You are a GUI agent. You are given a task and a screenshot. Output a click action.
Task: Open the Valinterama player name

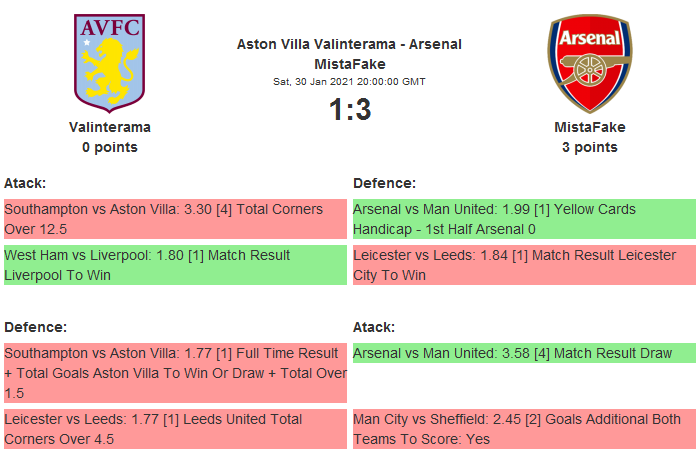(110, 127)
